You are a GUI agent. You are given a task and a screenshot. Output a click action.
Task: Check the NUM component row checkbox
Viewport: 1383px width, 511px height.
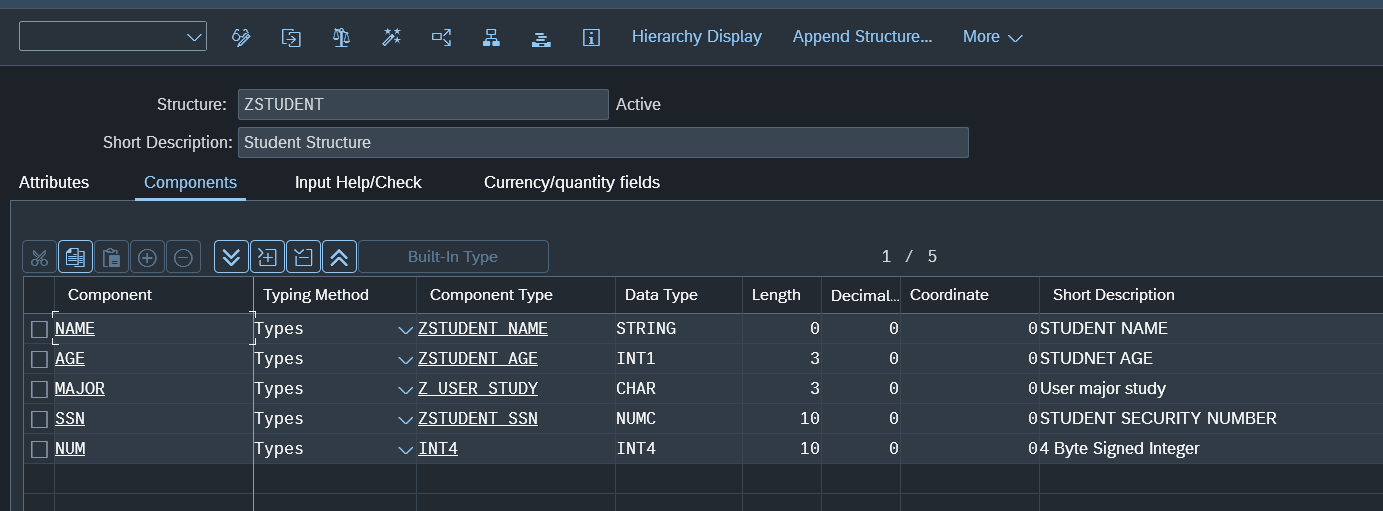tap(39, 449)
